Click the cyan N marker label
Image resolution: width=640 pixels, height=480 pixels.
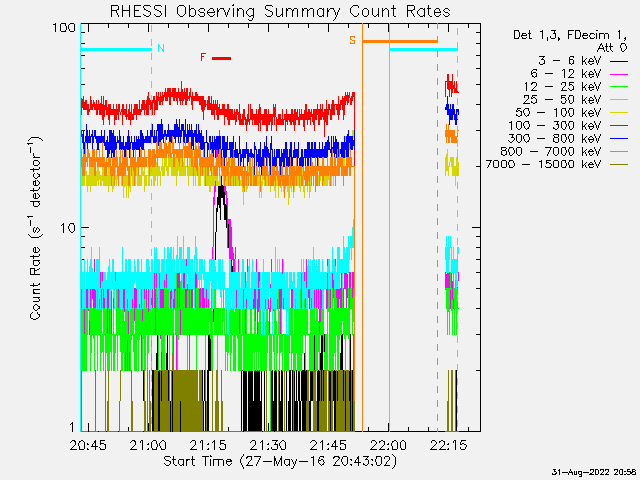161,48
